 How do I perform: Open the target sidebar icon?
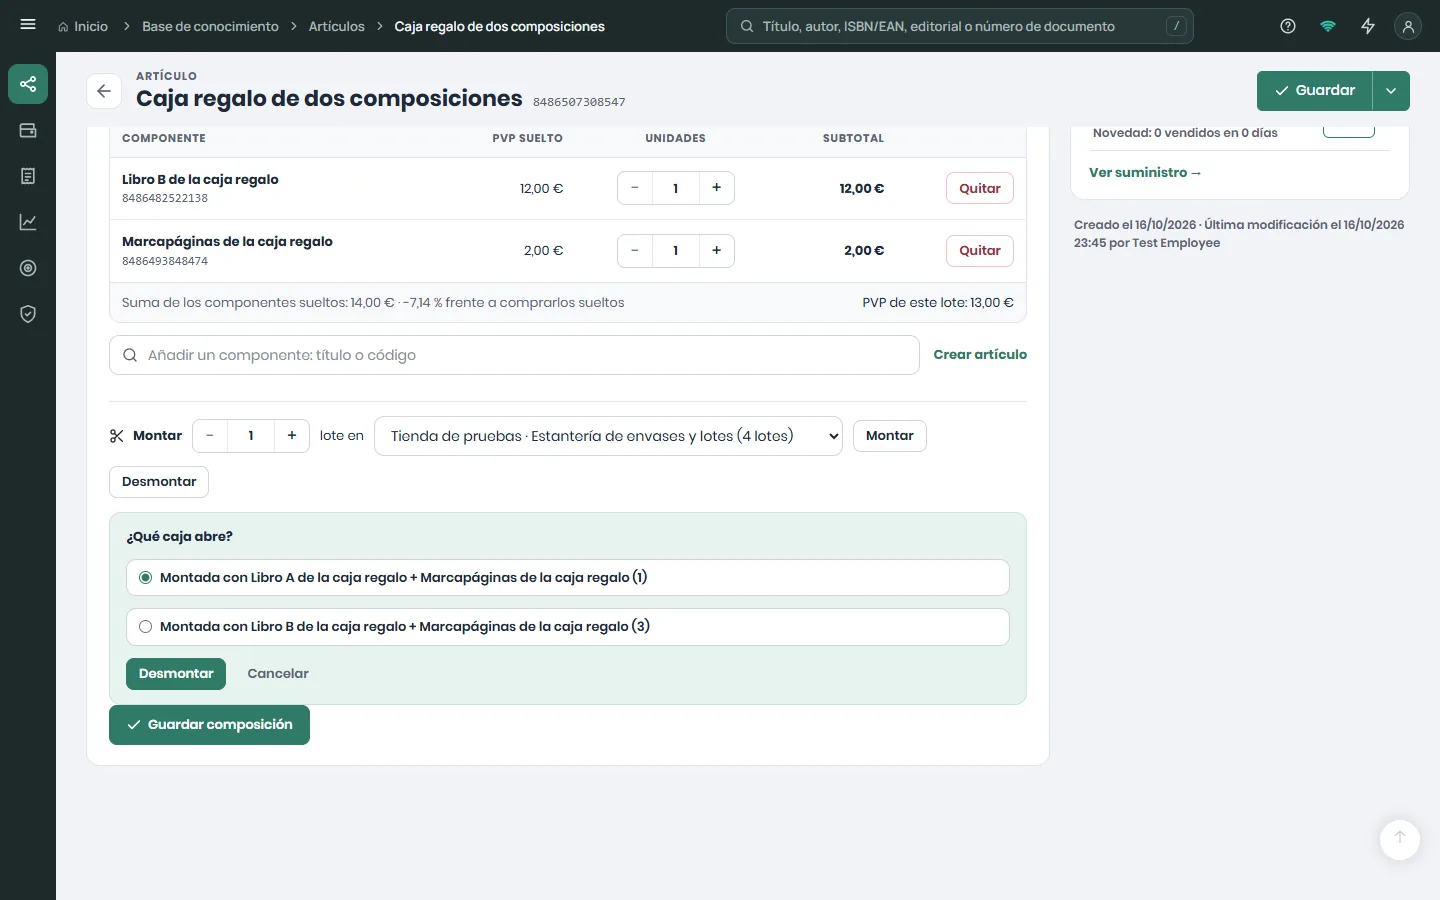(x=28, y=268)
